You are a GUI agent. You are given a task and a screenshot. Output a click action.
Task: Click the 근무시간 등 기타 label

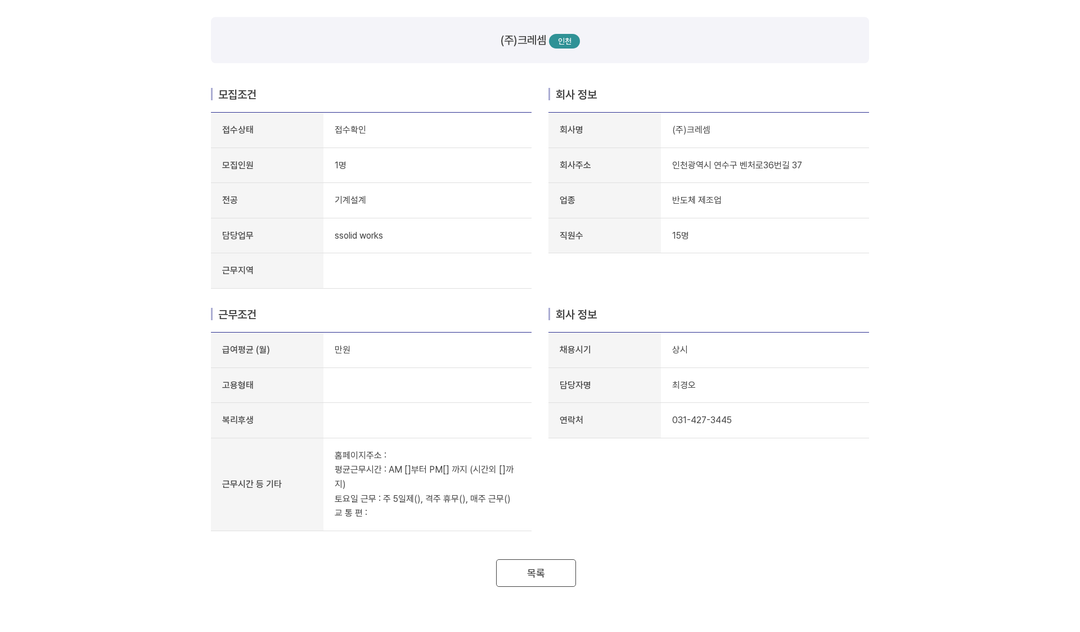tap(251, 484)
